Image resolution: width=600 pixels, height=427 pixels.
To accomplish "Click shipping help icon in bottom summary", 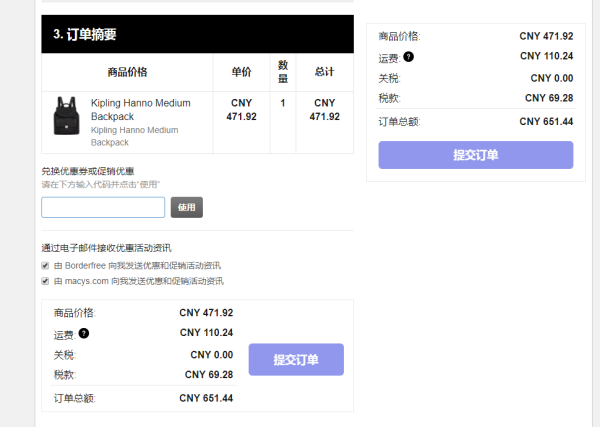I will point(84,333).
